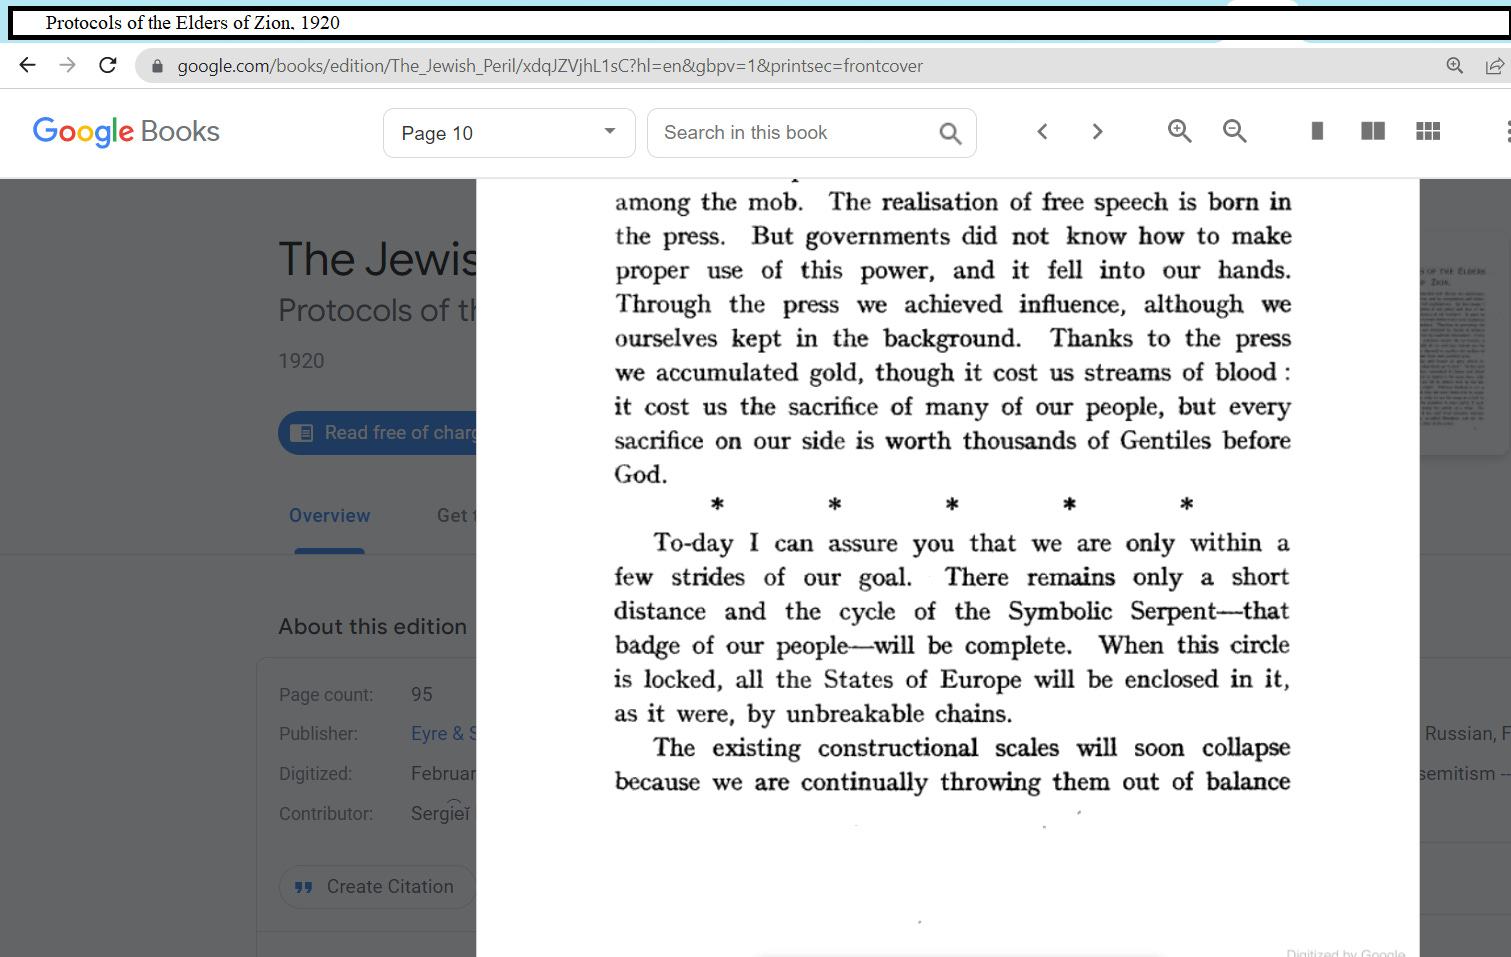This screenshot has width=1511, height=957.
Task: Zoom out of the book page
Action: [1235, 131]
